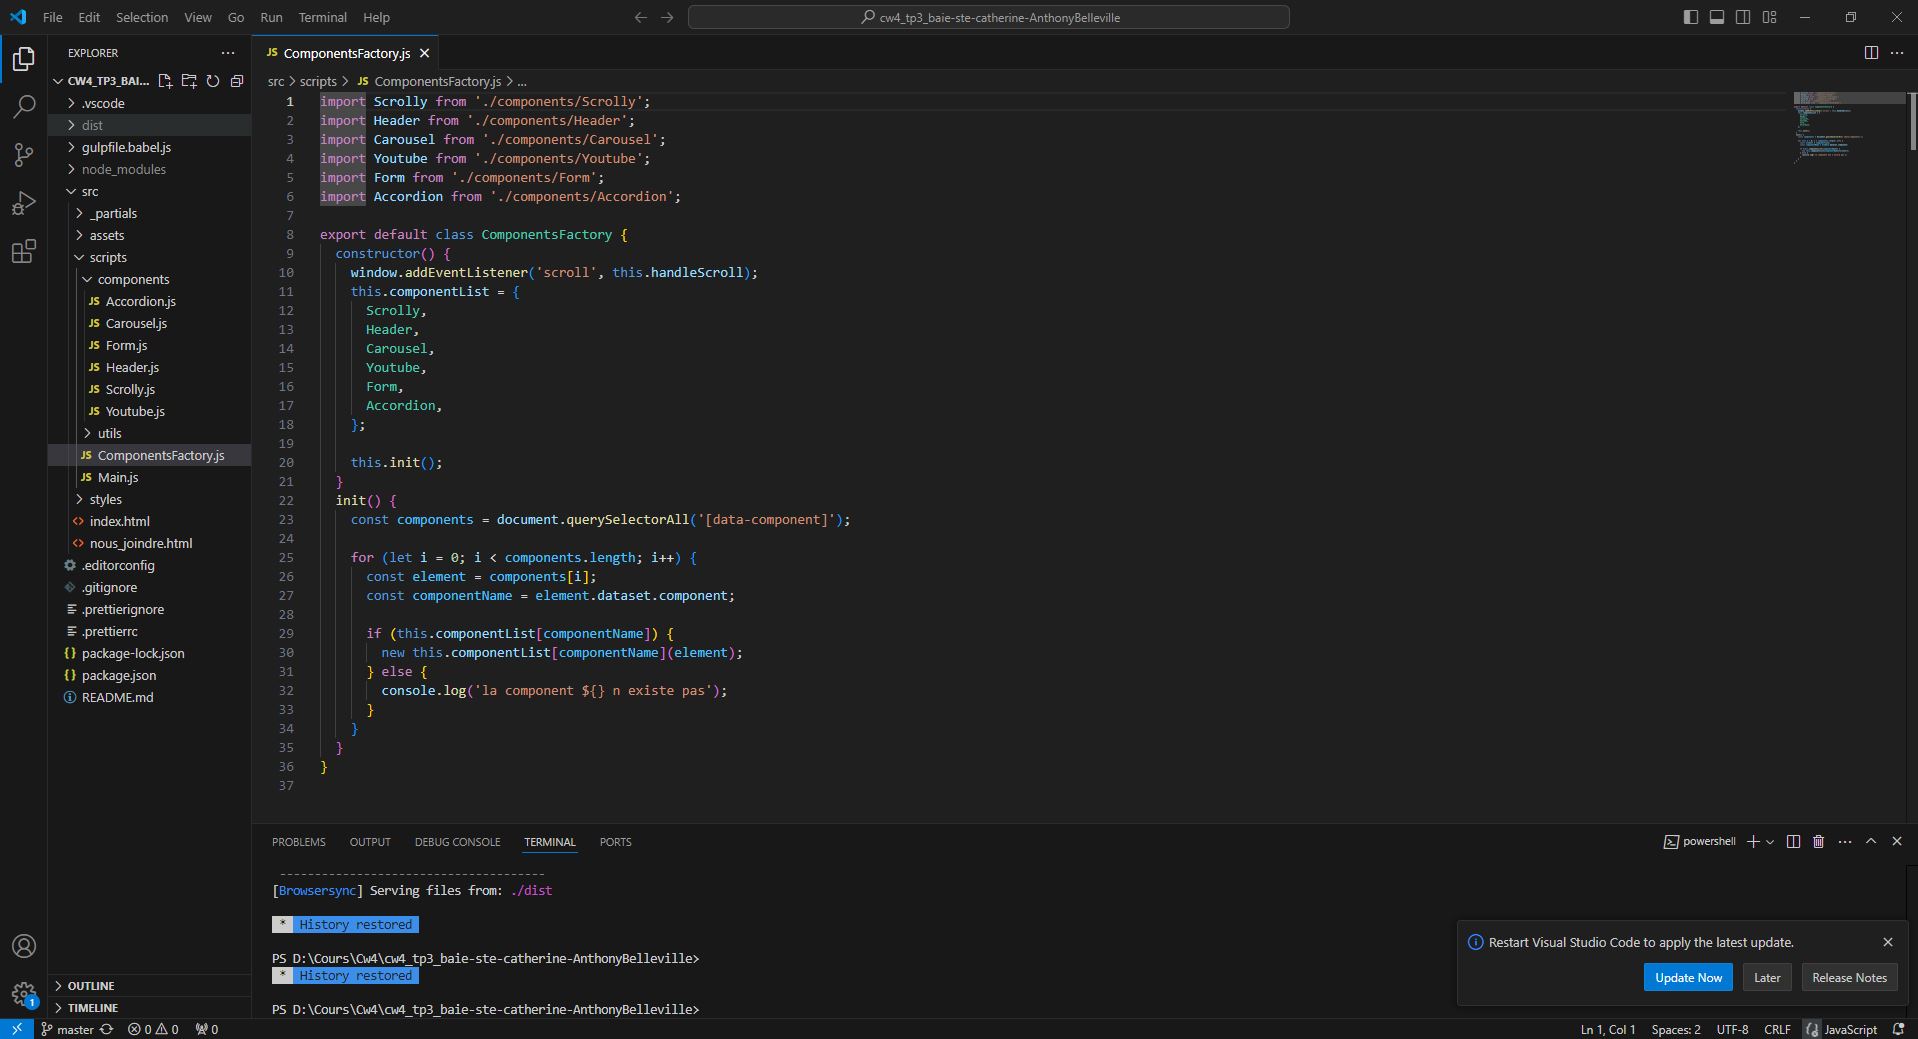Viewport: 1918px width, 1039px height.
Task: Refresh the Explorer tree
Action: 213,81
